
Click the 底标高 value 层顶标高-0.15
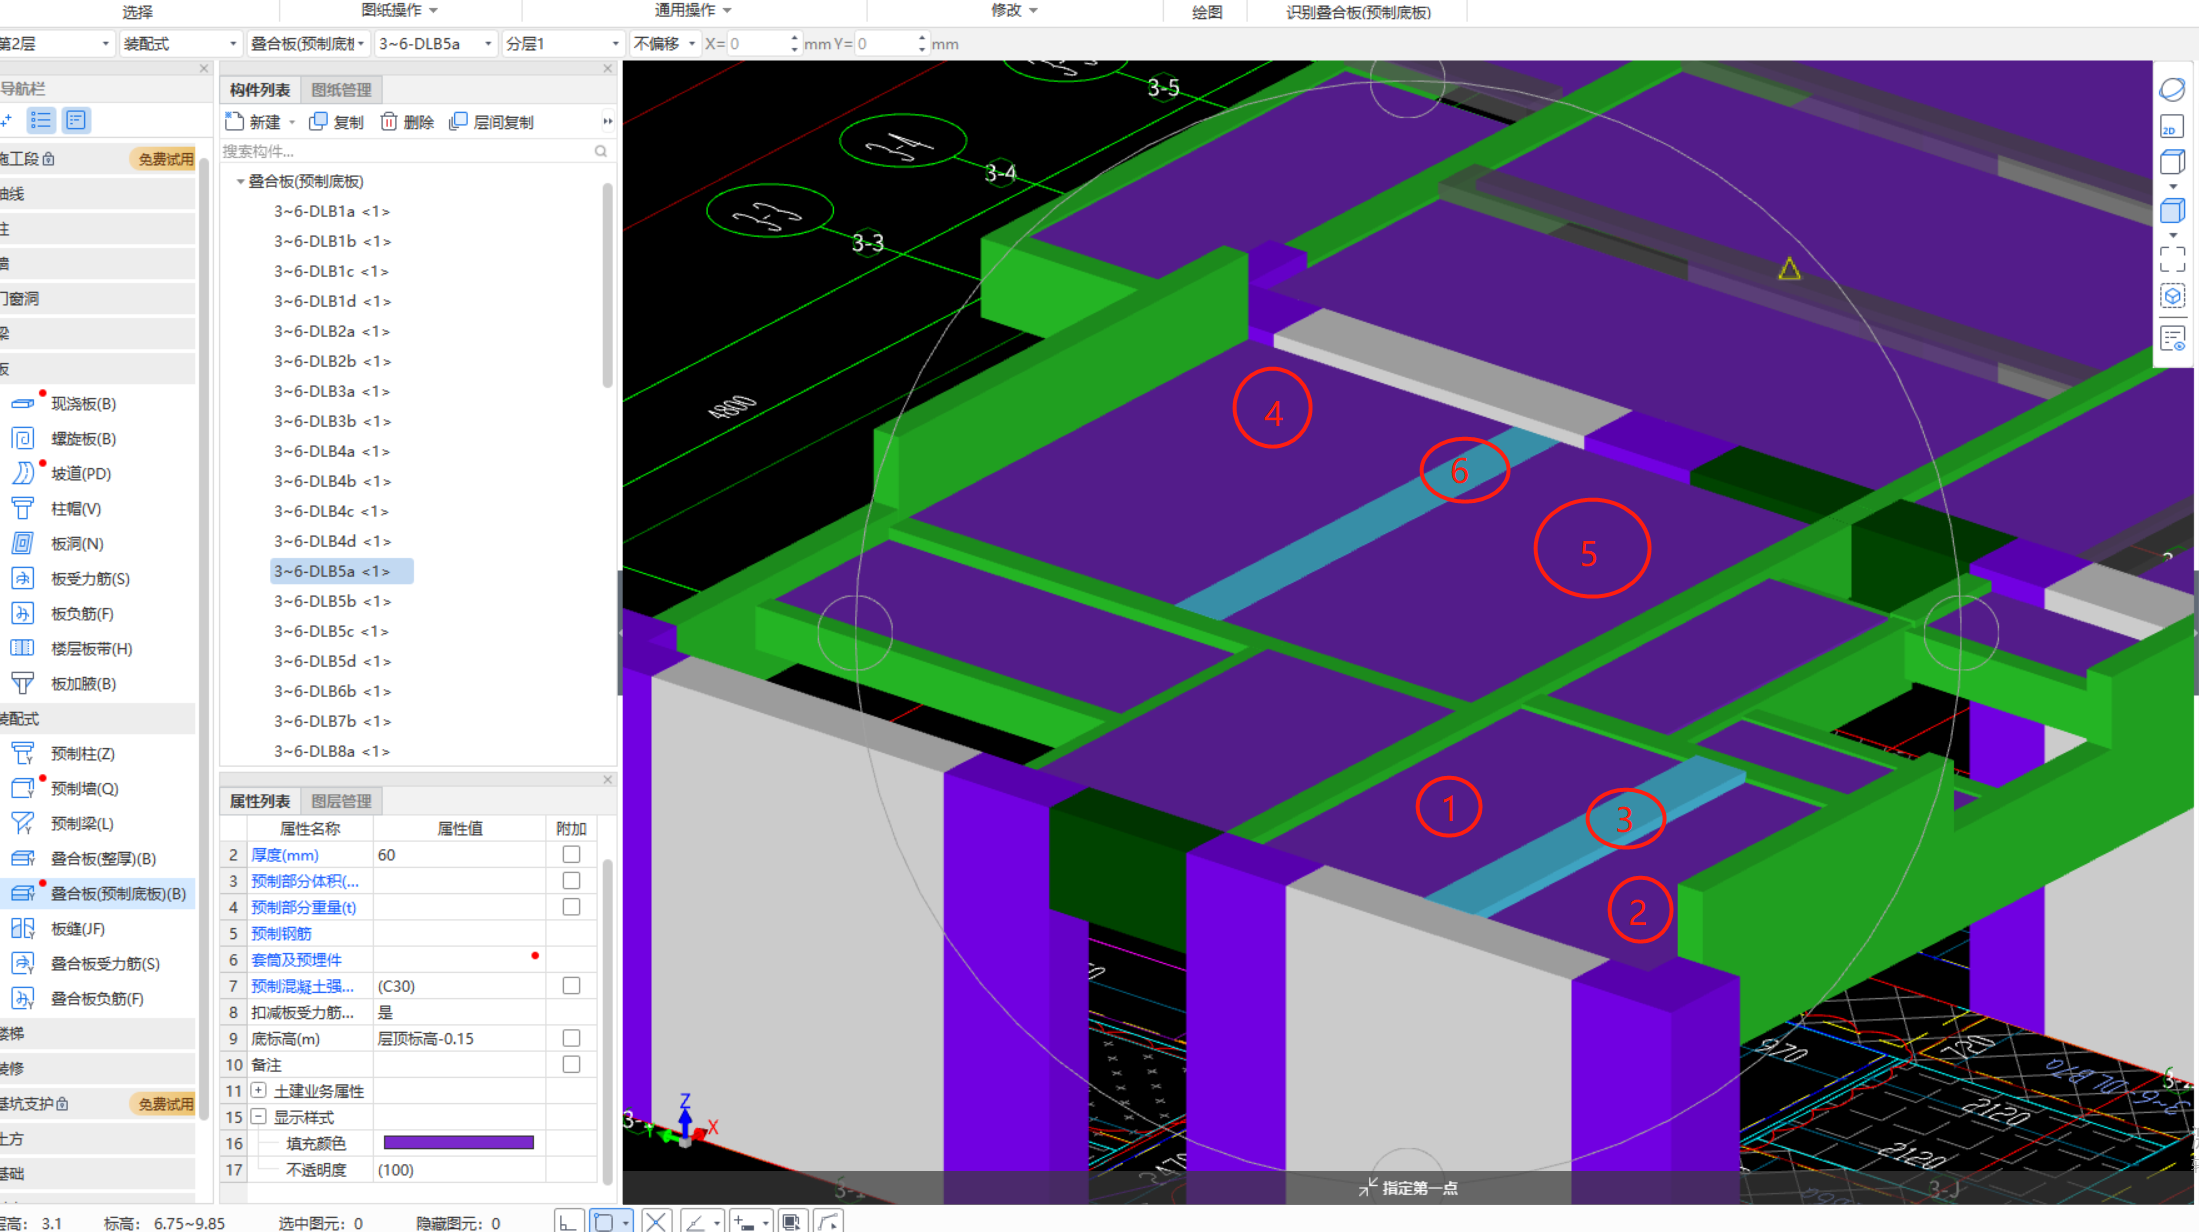(x=460, y=1038)
